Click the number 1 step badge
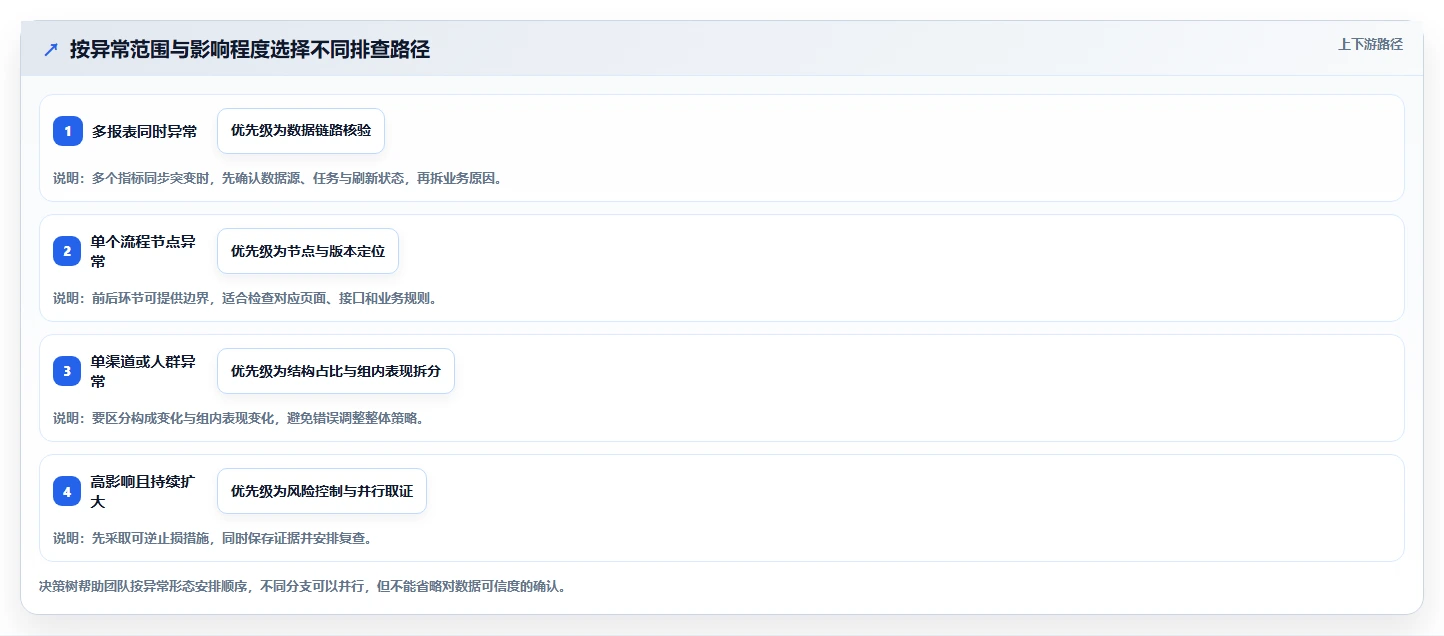Screen dimensions: 1444x636 tap(68, 131)
